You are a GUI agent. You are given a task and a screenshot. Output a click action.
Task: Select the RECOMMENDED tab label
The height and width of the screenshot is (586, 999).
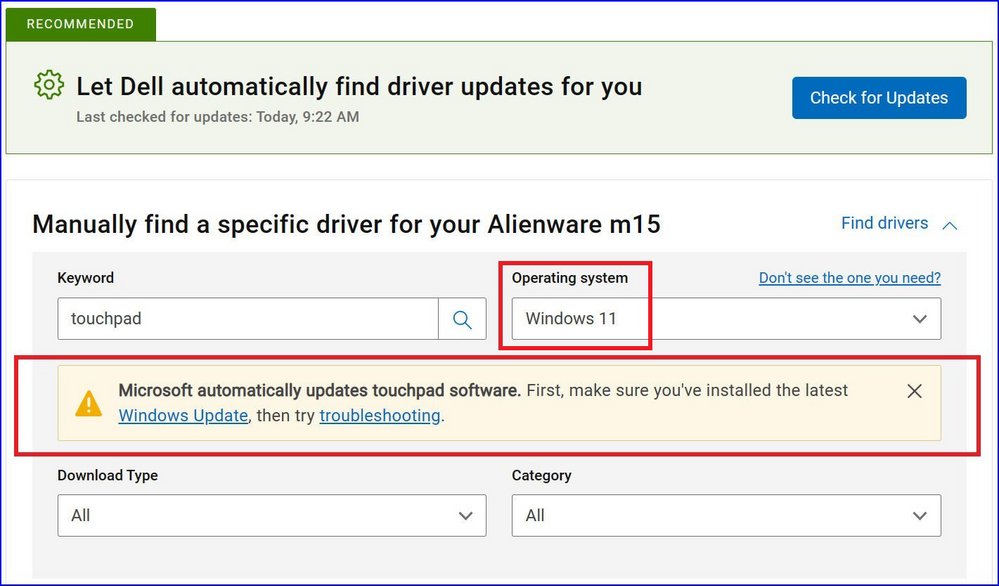click(x=80, y=24)
